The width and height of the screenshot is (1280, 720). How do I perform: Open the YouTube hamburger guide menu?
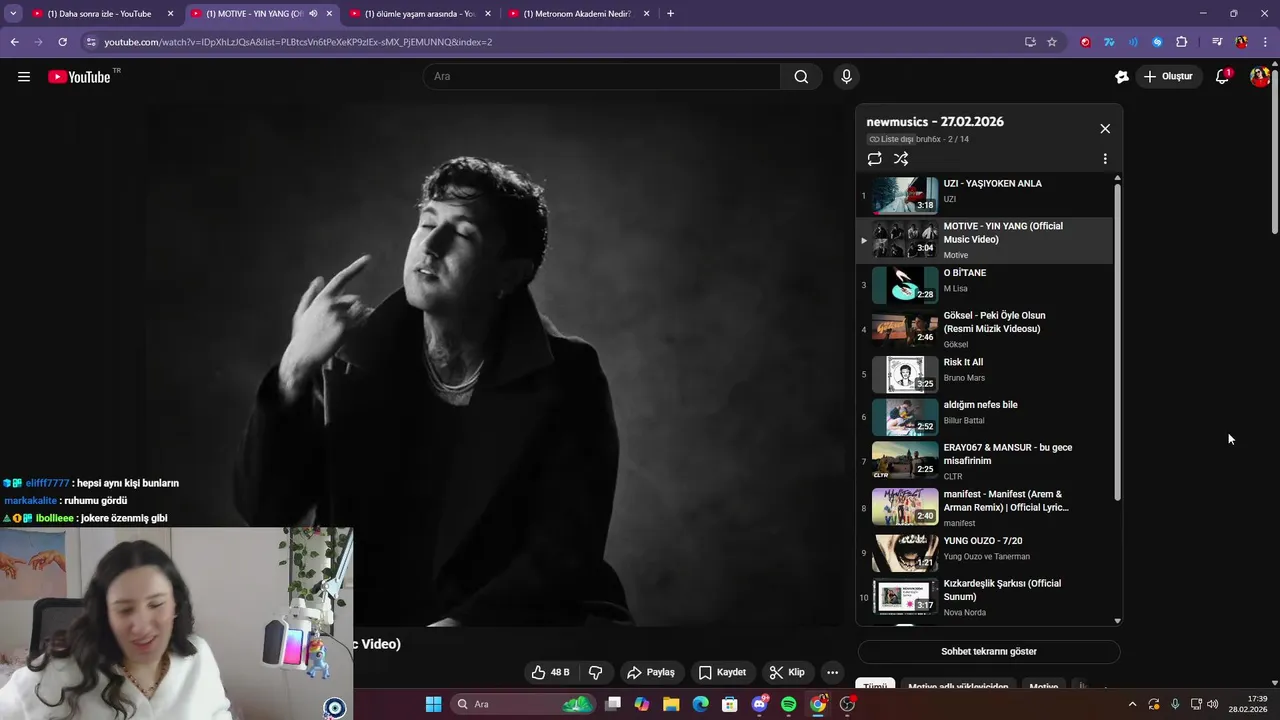24,77
